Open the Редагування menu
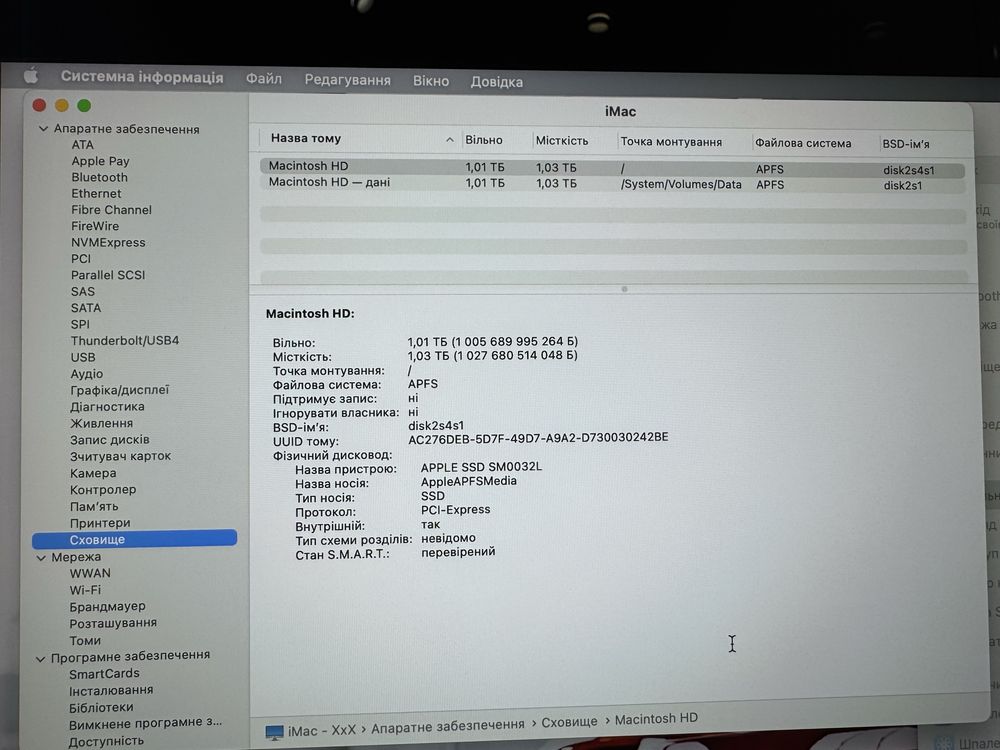 [348, 80]
